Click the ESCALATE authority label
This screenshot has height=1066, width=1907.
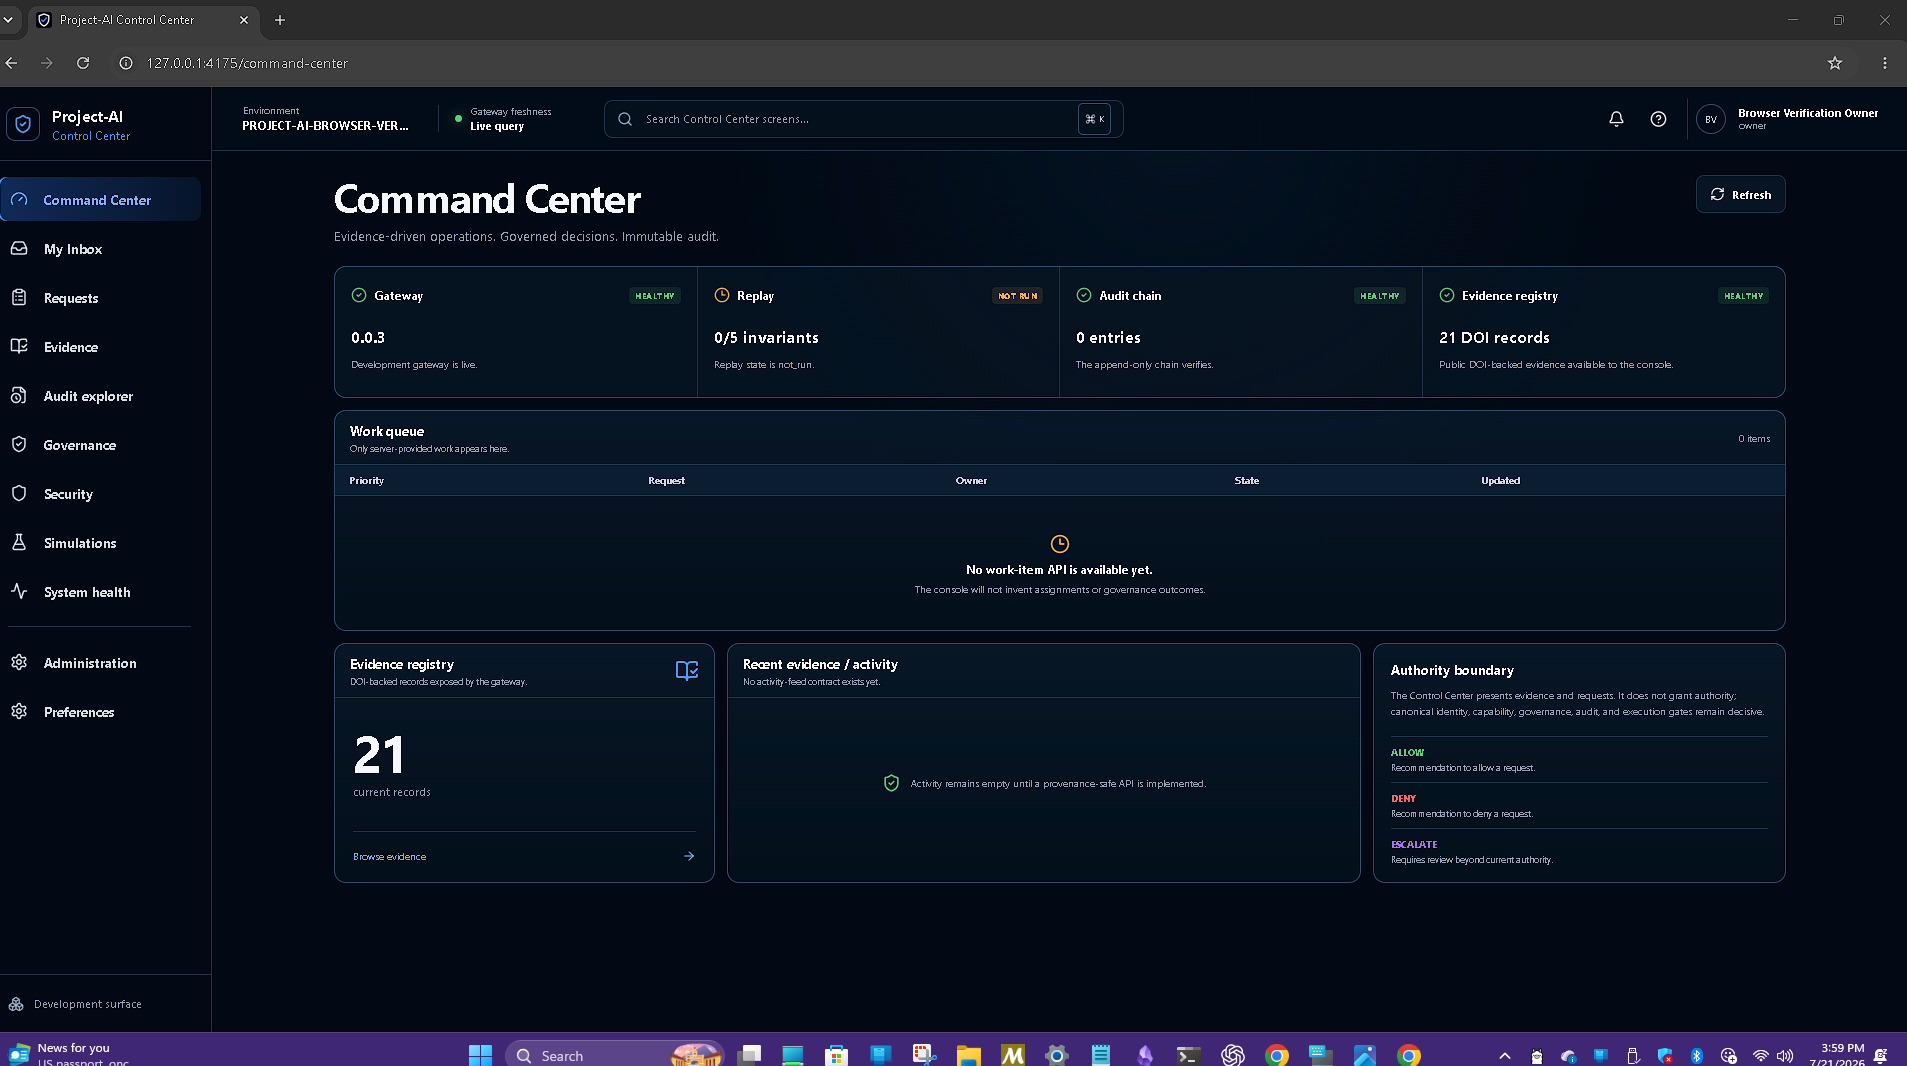click(x=1414, y=845)
